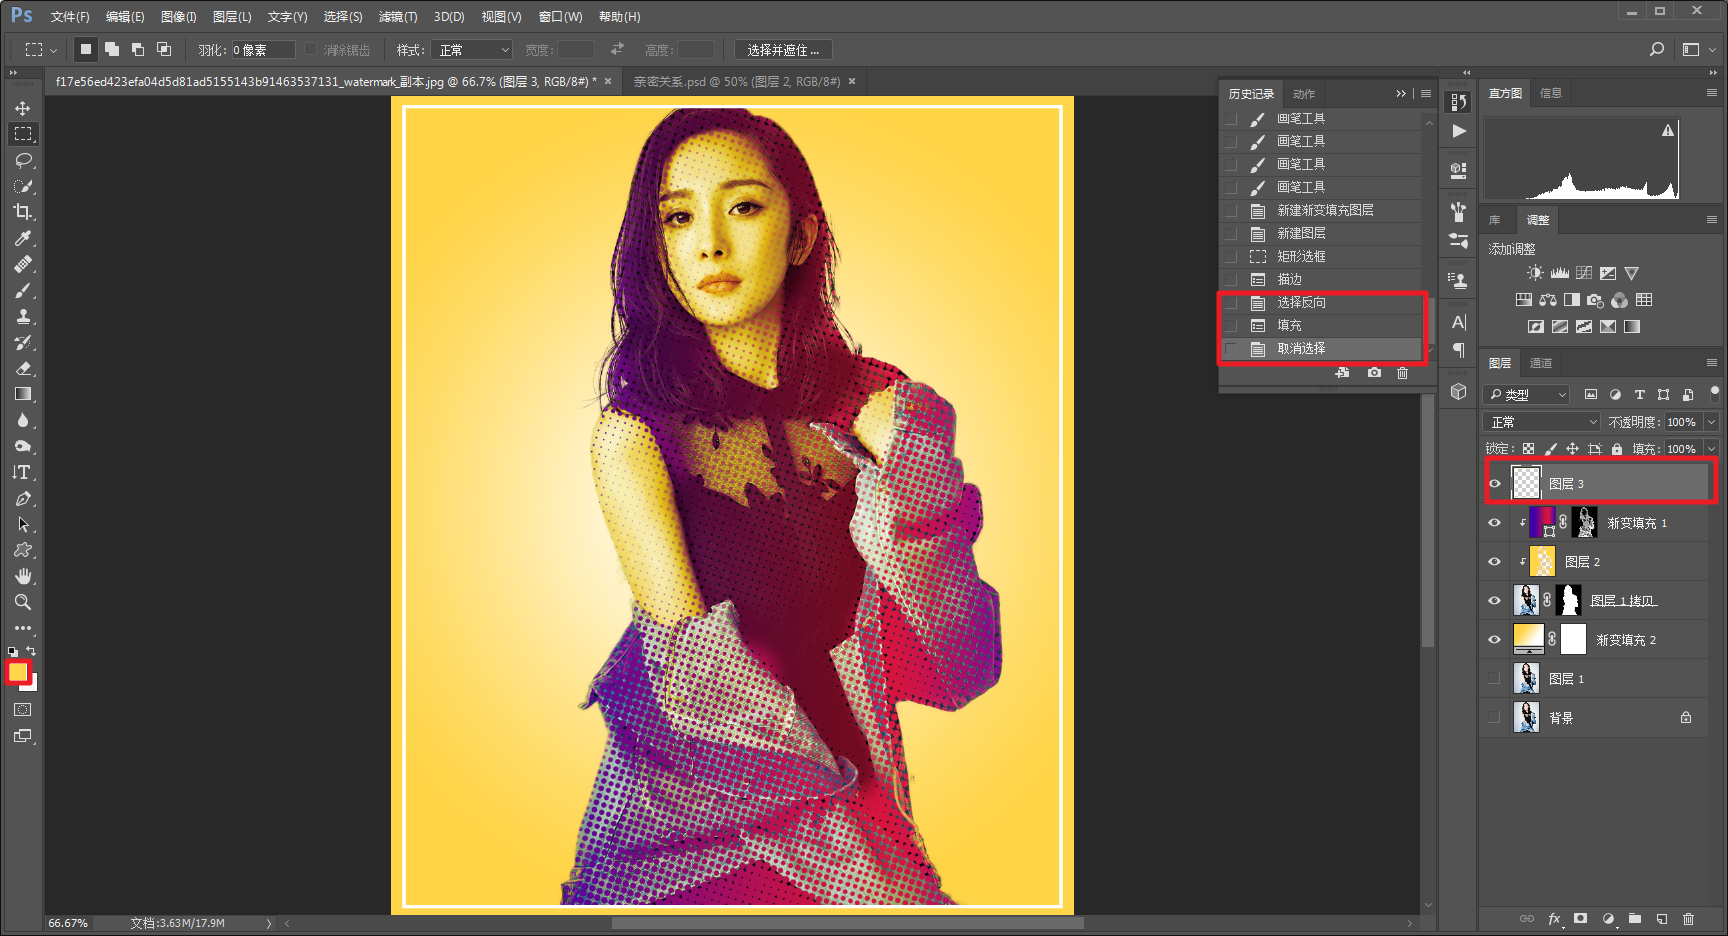The image size is (1728, 936).
Task: Hide 图层 2 visibility eye
Action: [1495, 562]
